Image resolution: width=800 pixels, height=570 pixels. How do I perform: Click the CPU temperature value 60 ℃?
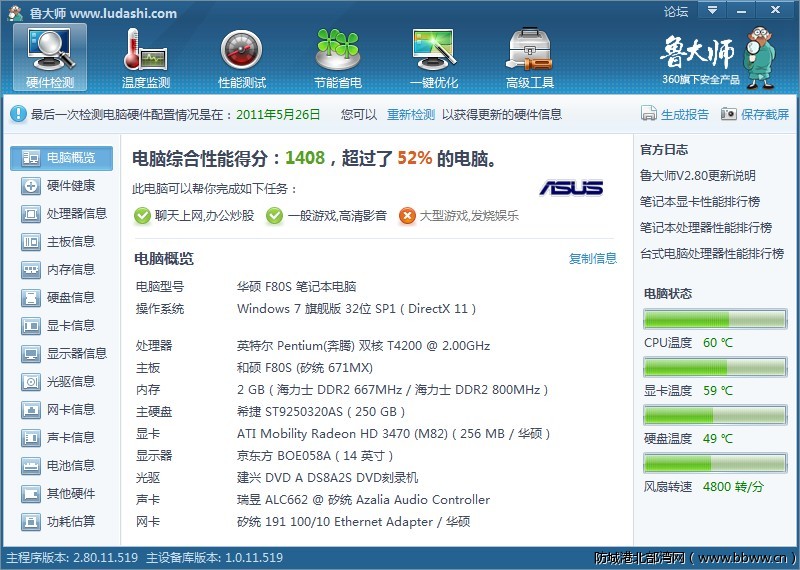[x=717, y=343]
